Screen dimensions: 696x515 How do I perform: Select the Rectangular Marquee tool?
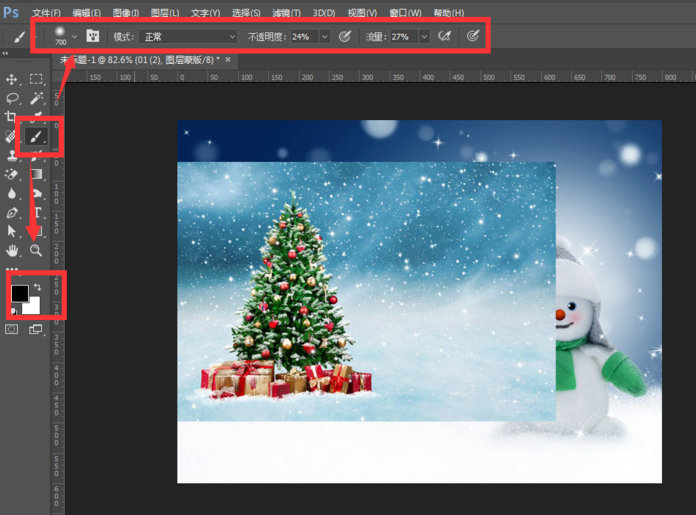36,79
